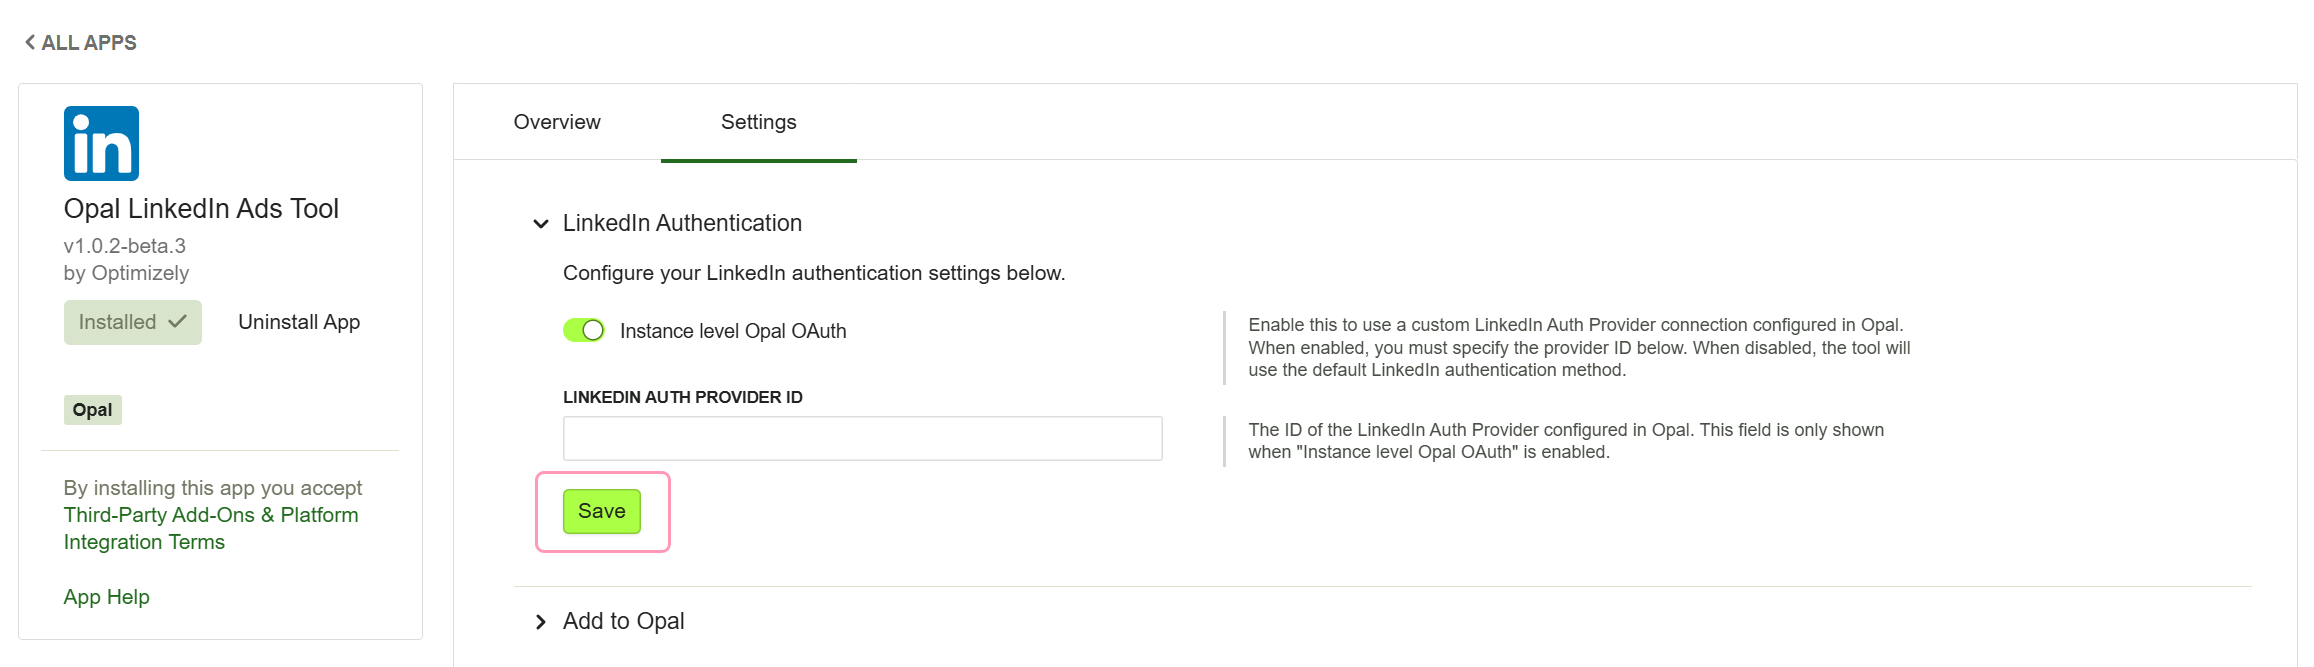This screenshot has height=667, width=2314.
Task: Switch to the Overview tab
Action: point(557,122)
